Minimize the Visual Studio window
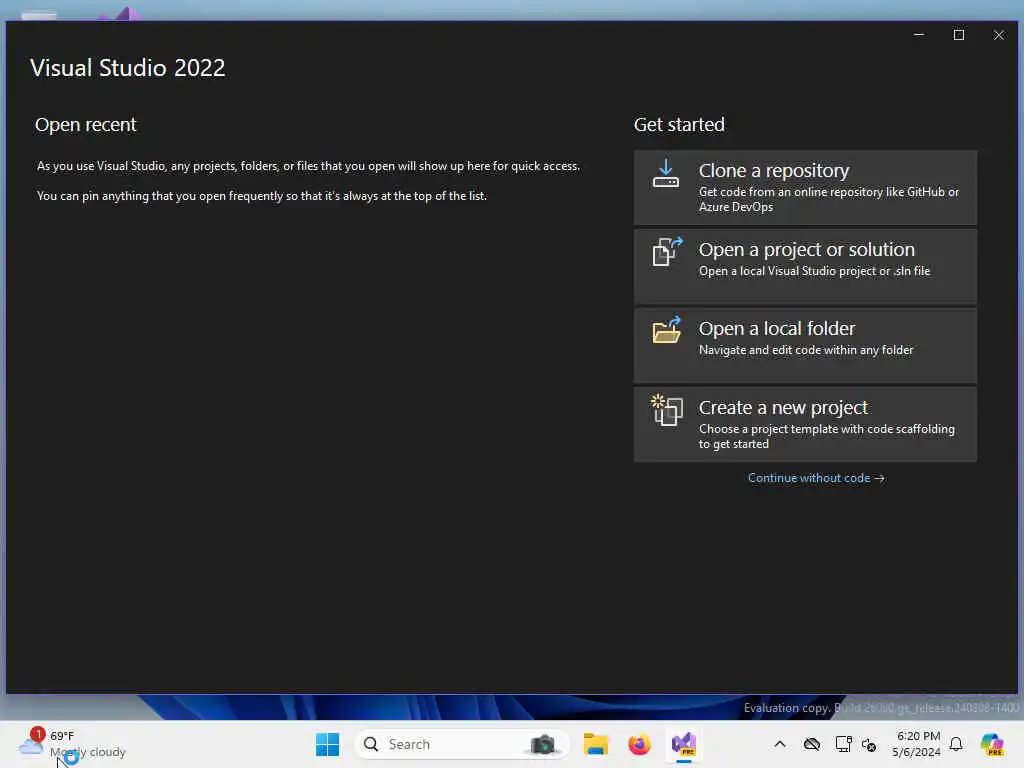Image resolution: width=1024 pixels, height=768 pixels. pyautogui.click(x=919, y=35)
